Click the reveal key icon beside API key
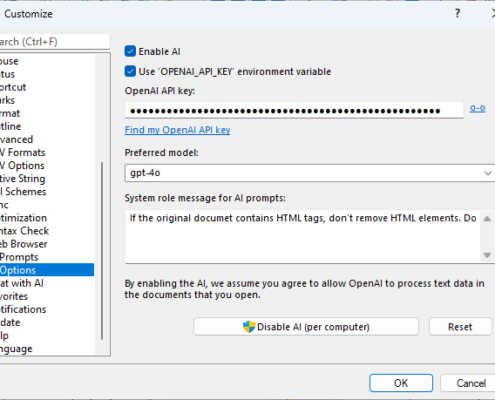 coord(477,109)
